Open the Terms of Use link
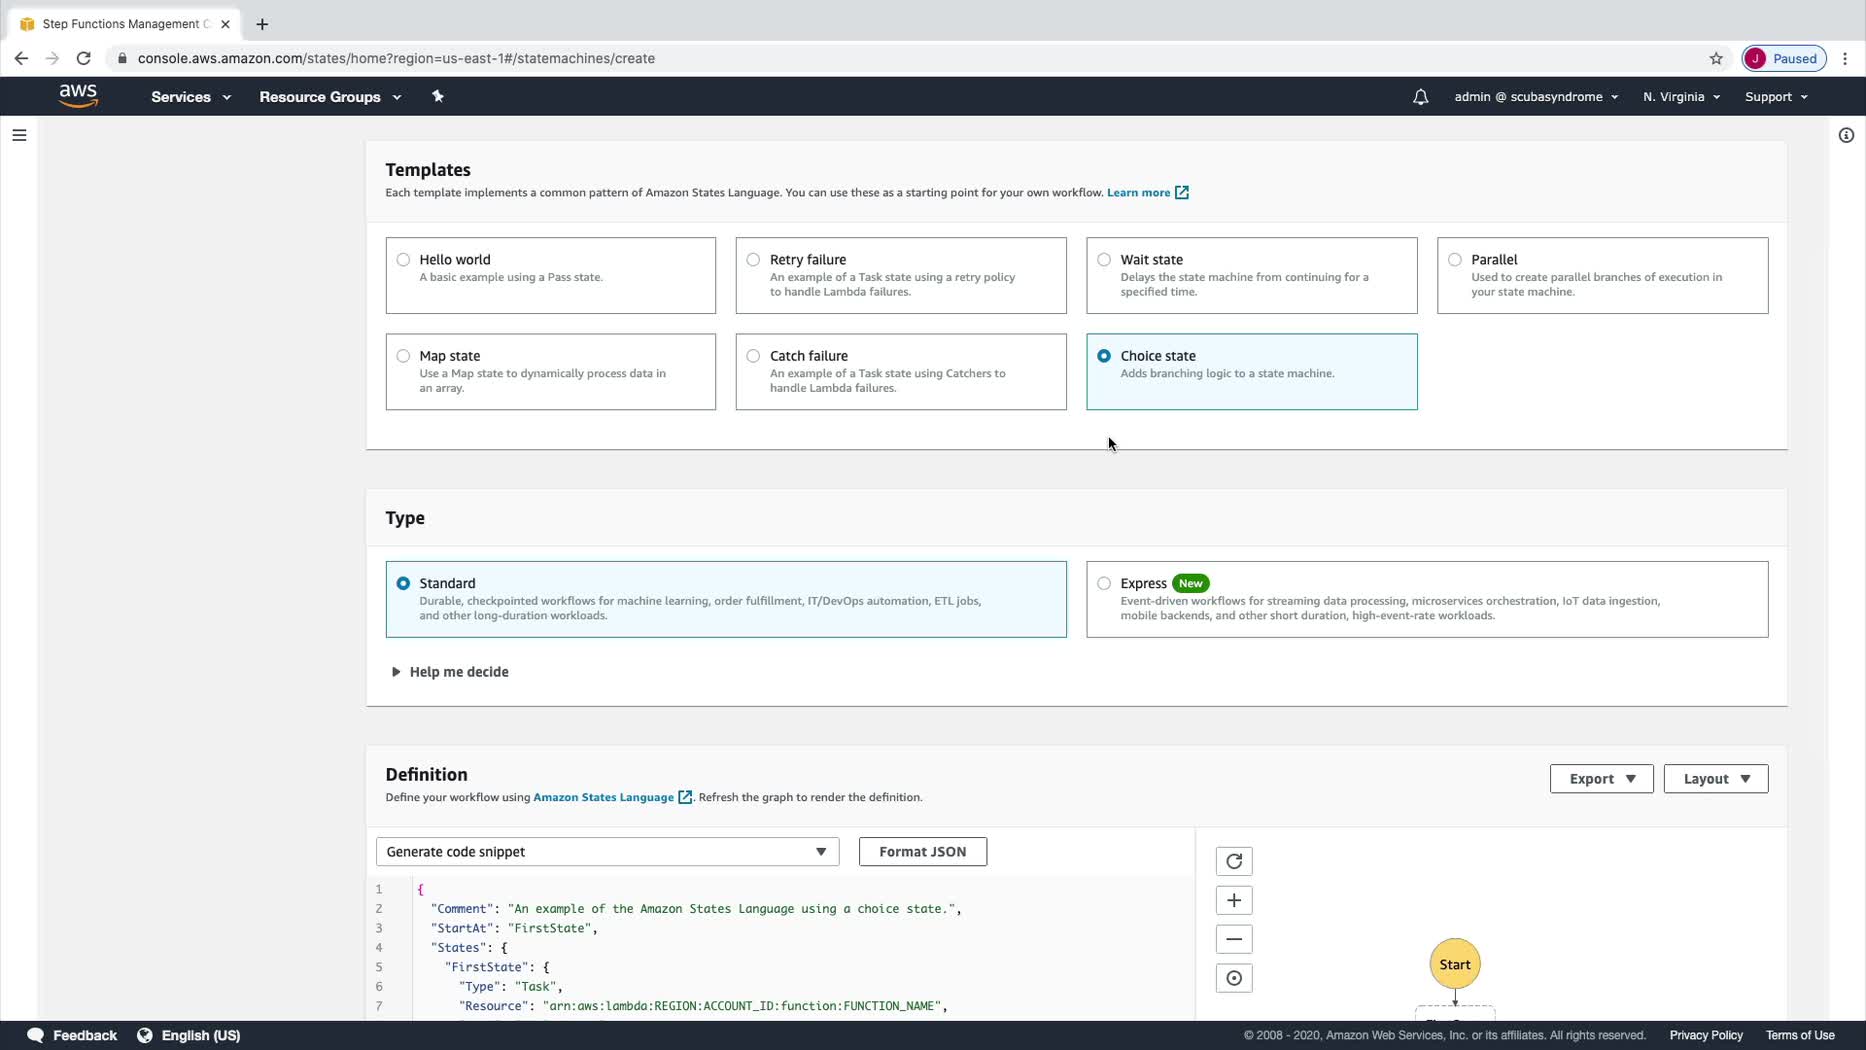The width and height of the screenshot is (1866, 1050). pyautogui.click(x=1800, y=1035)
